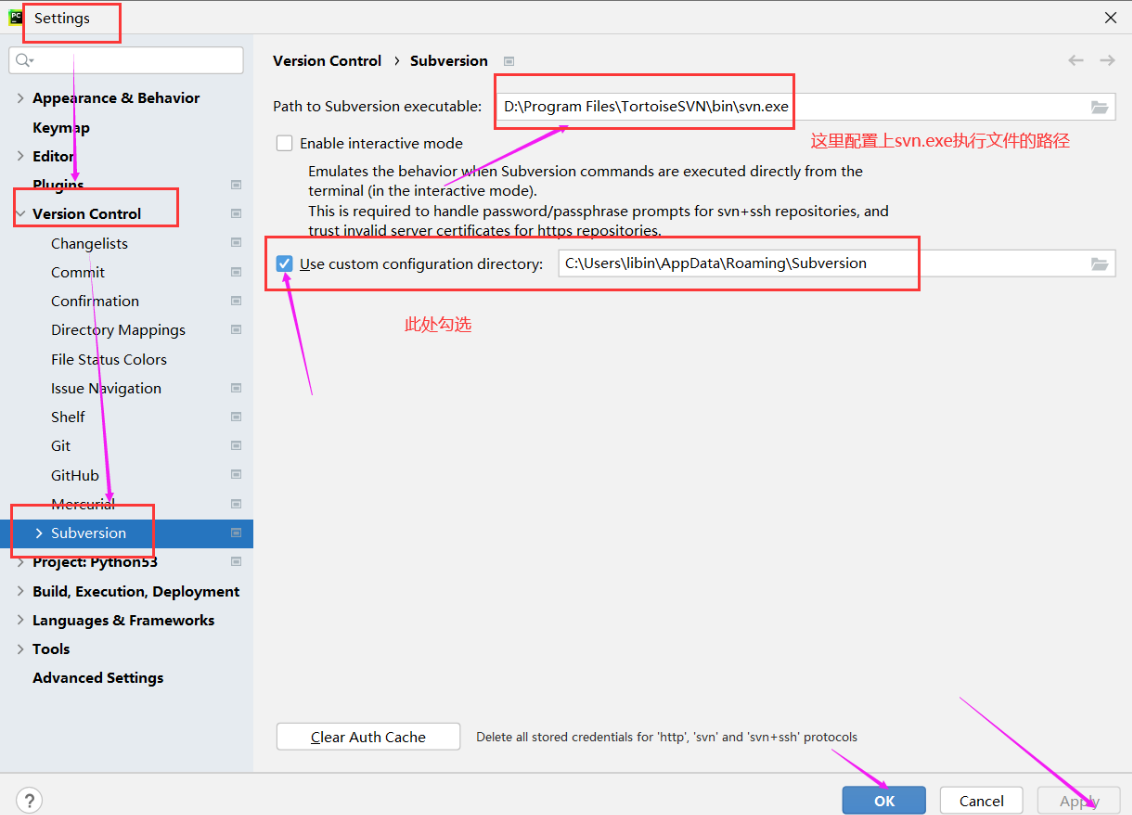This screenshot has height=815, width=1132.
Task: Collapse the Version Control section
Action: pyautogui.click(x=21, y=214)
